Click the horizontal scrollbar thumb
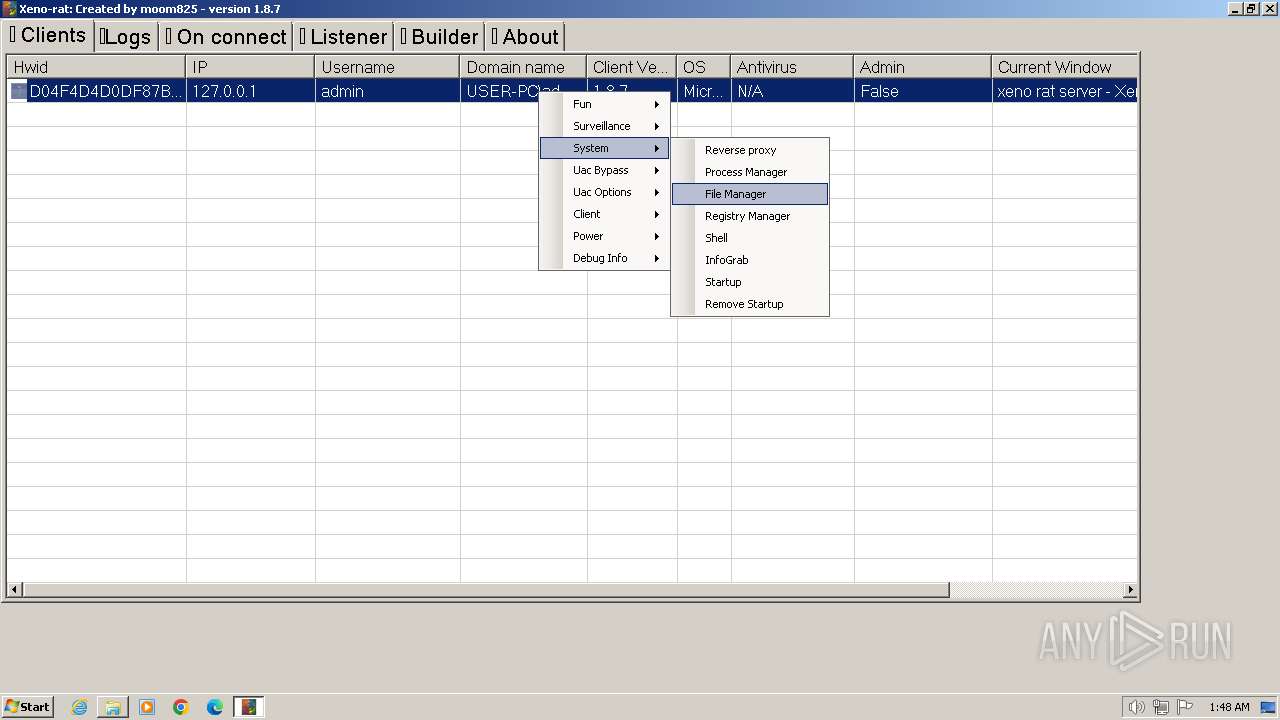 pos(486,590)
